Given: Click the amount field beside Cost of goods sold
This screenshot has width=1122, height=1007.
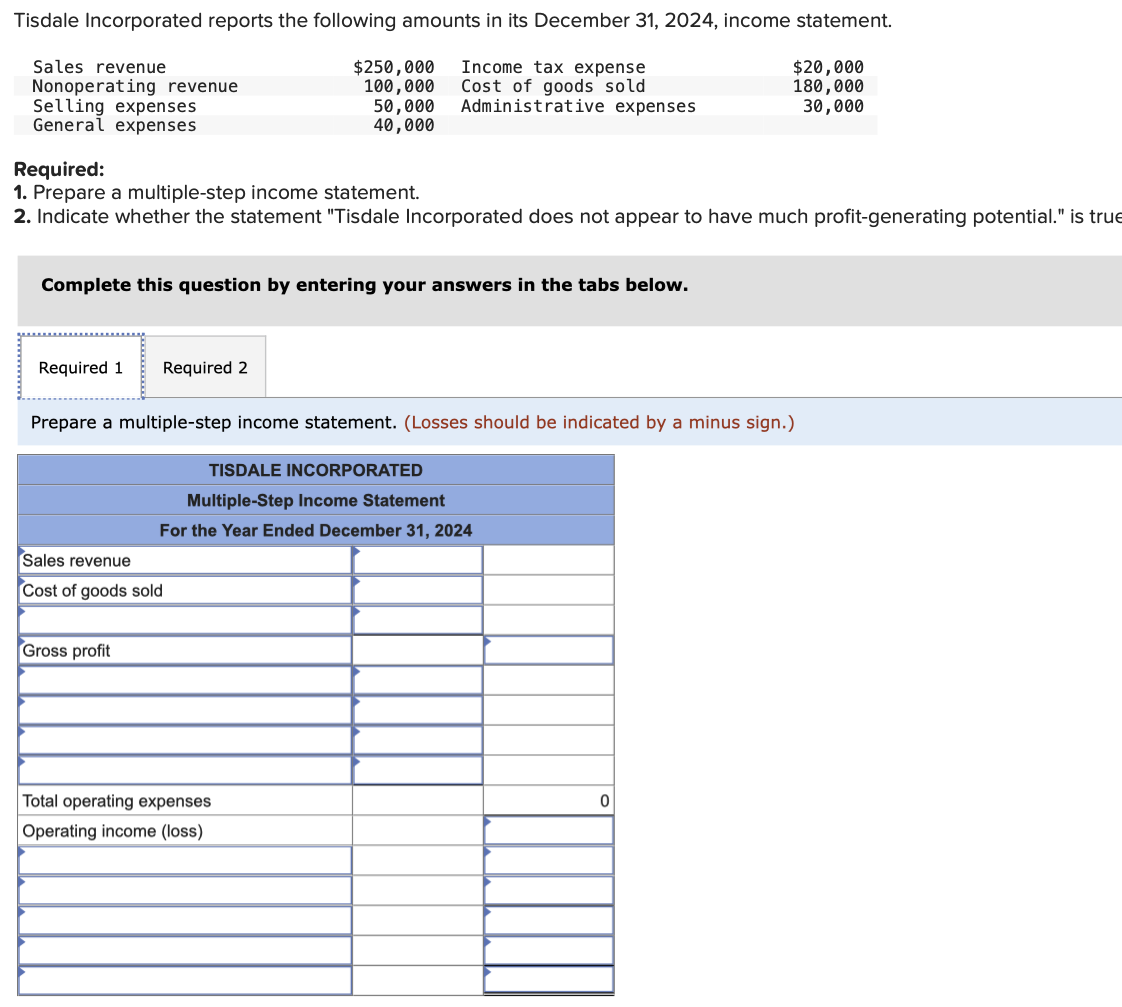Looking at the screenshot, I should (417, 589).
